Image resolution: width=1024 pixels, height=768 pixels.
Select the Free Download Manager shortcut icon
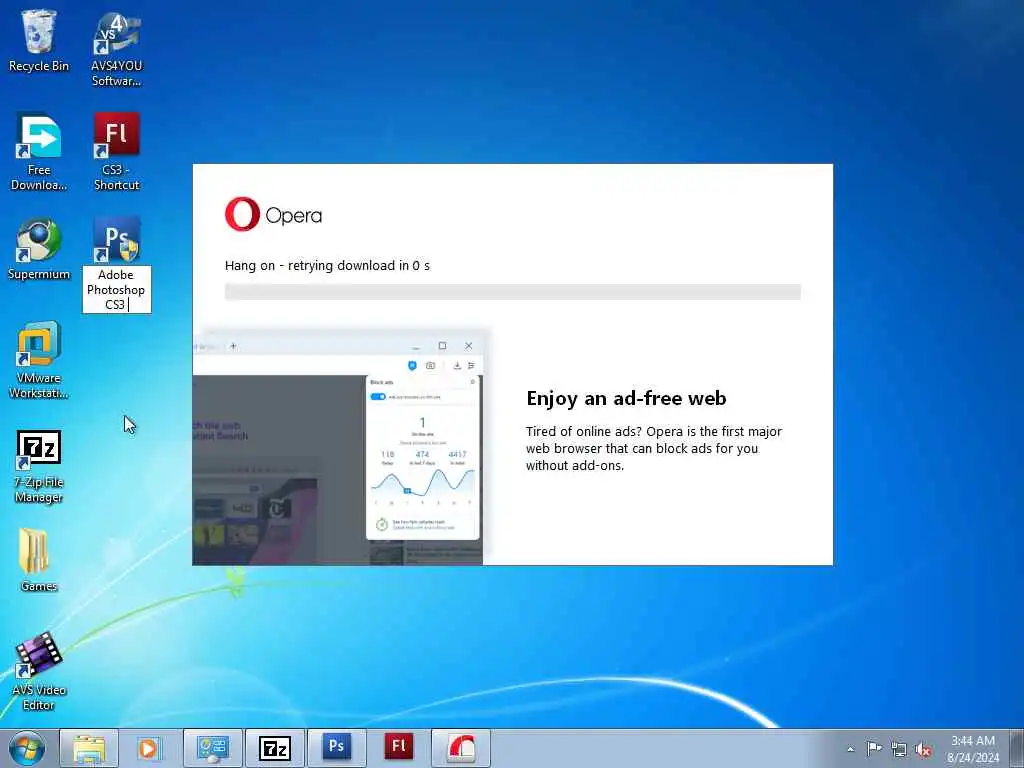pos(39,152)
